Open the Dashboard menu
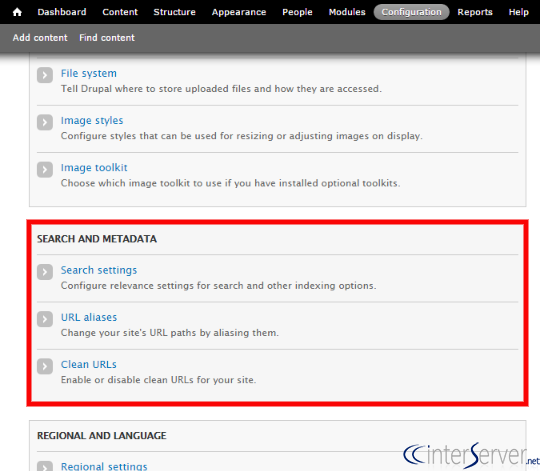The width and height of the screenshot is (540, 471). [x=62, y=12]
